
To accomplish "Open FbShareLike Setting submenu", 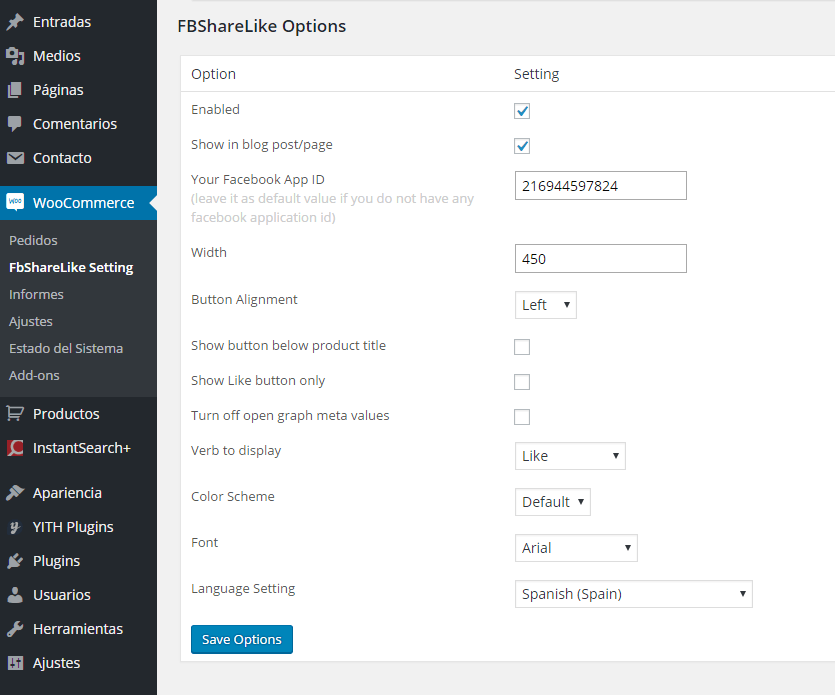I will (x=71, y=267).
